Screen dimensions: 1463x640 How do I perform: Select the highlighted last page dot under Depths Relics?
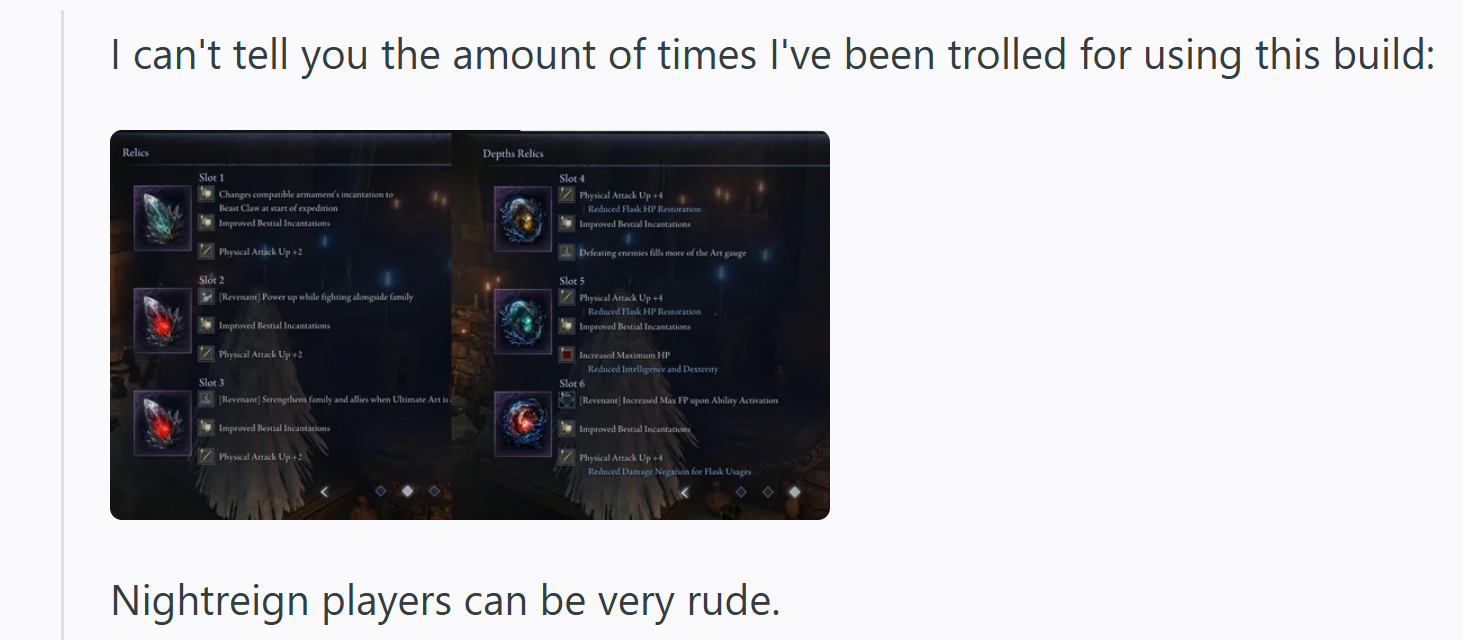pyautogui.click(x=794, y=492)
